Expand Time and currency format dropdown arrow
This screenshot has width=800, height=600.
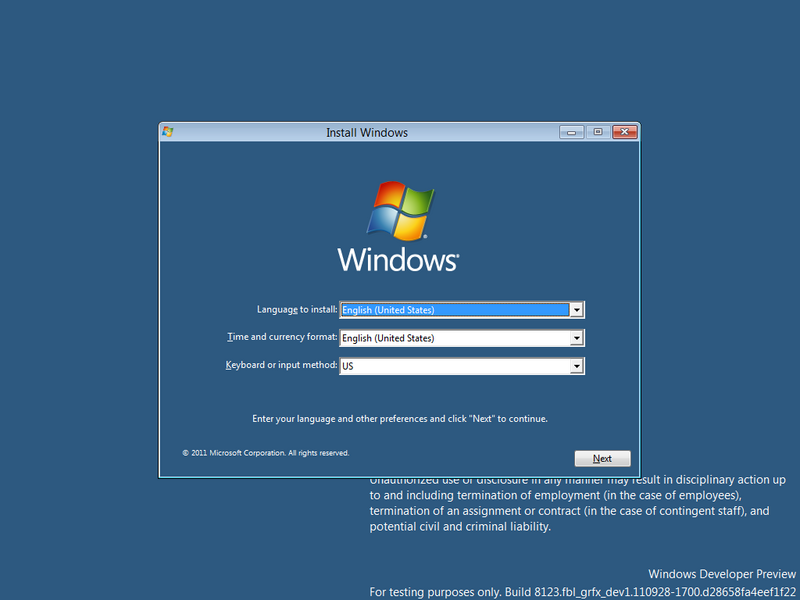coord(576,338)
